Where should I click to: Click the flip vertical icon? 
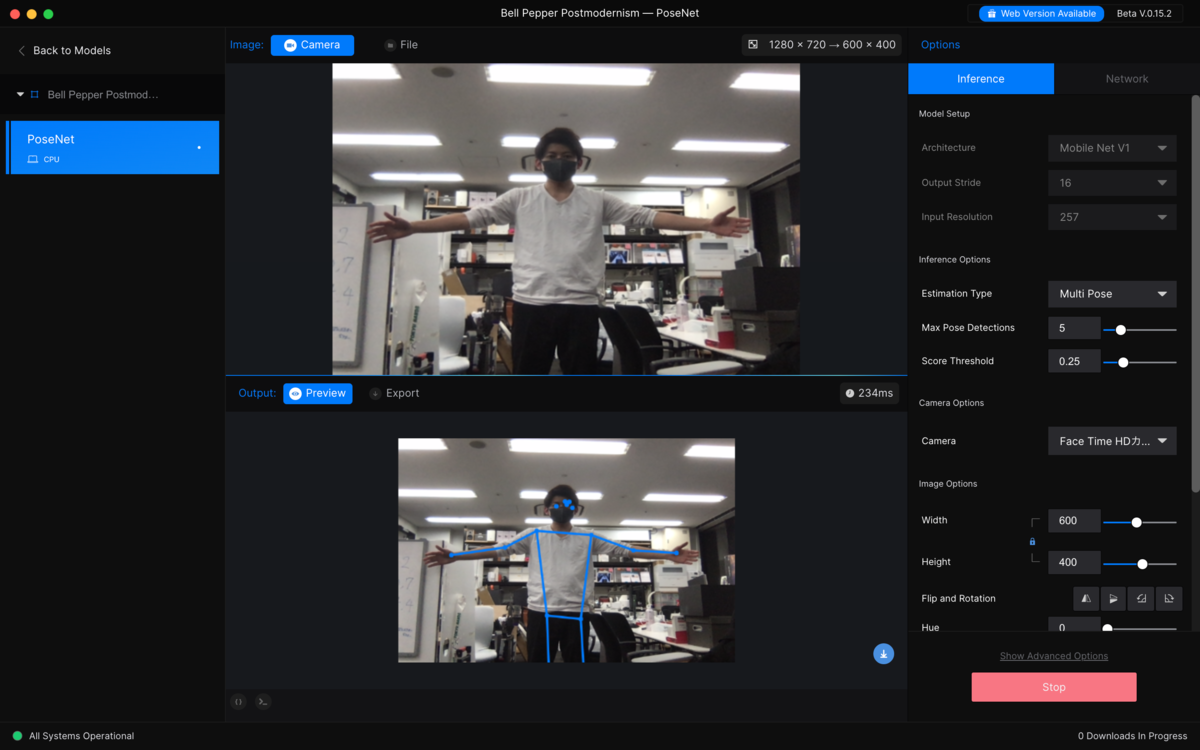[x=1113, y=598]
